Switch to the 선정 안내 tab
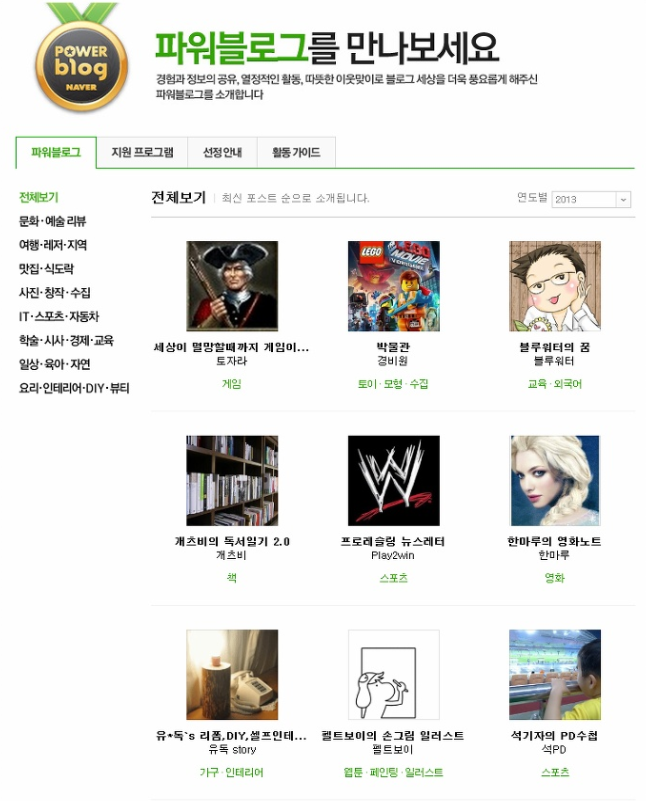Viewport: 646px width, 801px height. [x=222, y=152]
